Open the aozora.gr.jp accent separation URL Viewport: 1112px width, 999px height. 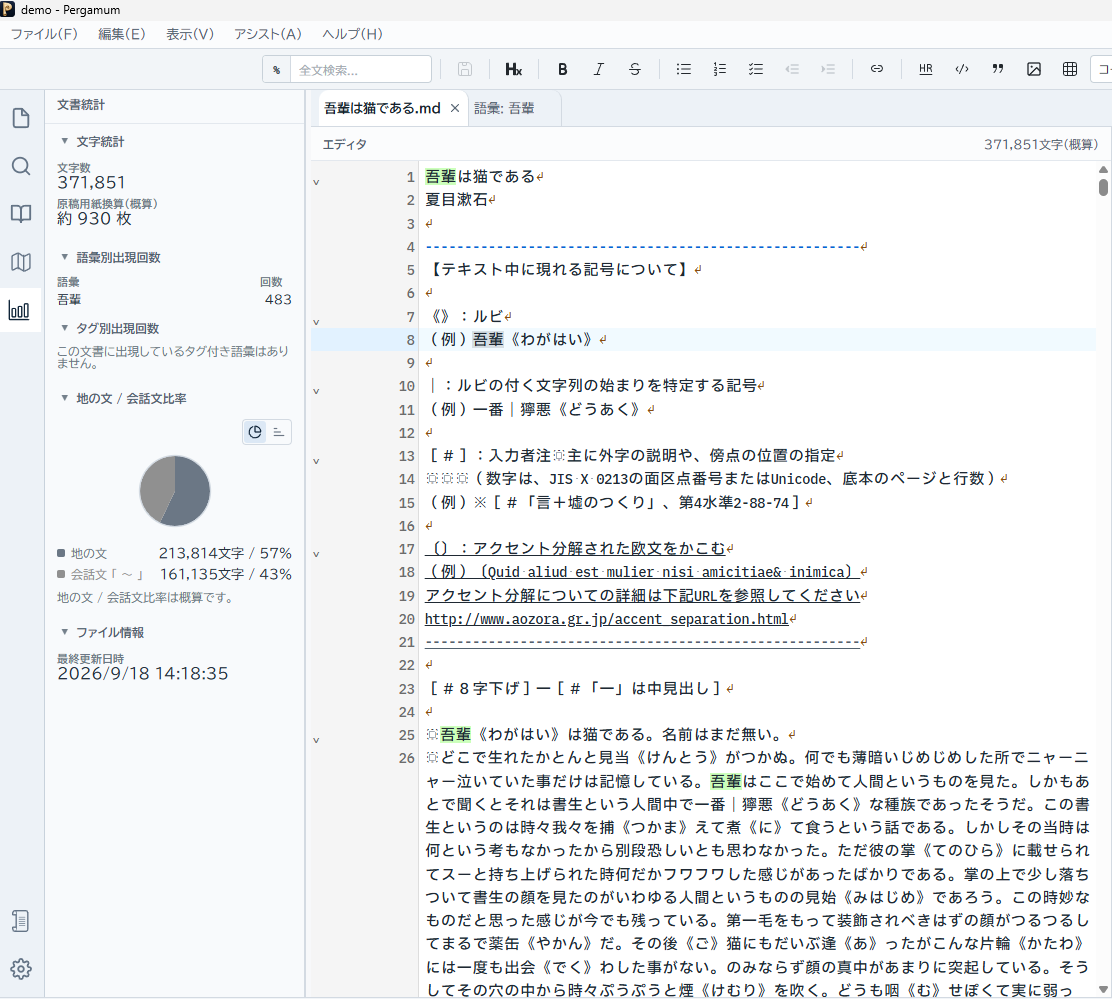[x=606, y=619]
